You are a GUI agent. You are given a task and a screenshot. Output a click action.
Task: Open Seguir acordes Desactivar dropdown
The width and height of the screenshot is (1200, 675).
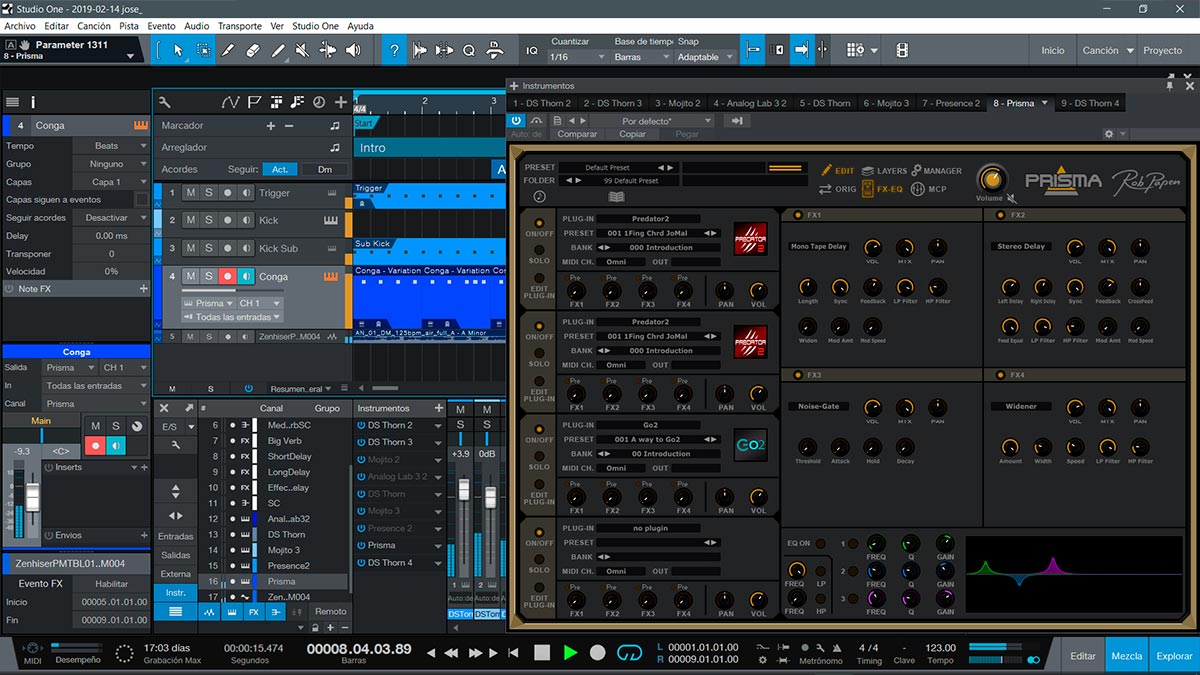coord(111,218)
